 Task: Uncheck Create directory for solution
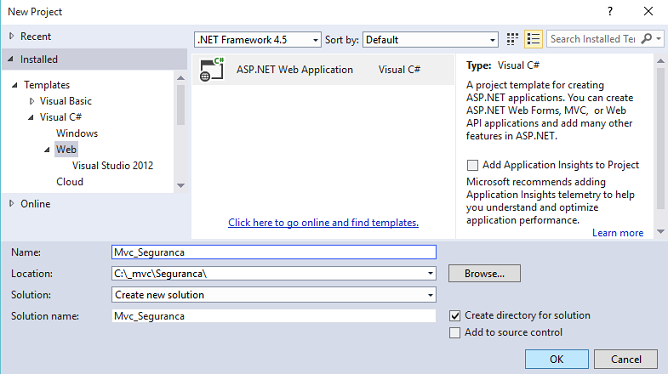(455, 316)
